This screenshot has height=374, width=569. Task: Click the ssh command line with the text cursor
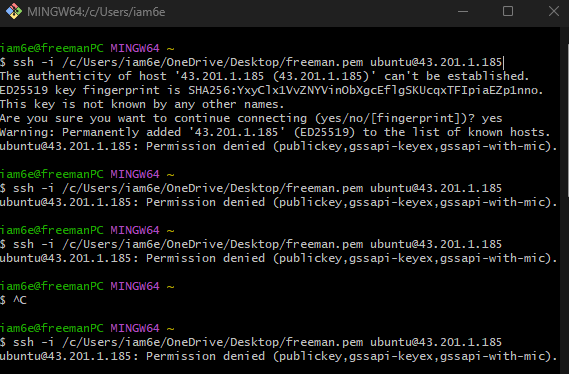coord(252,62)
